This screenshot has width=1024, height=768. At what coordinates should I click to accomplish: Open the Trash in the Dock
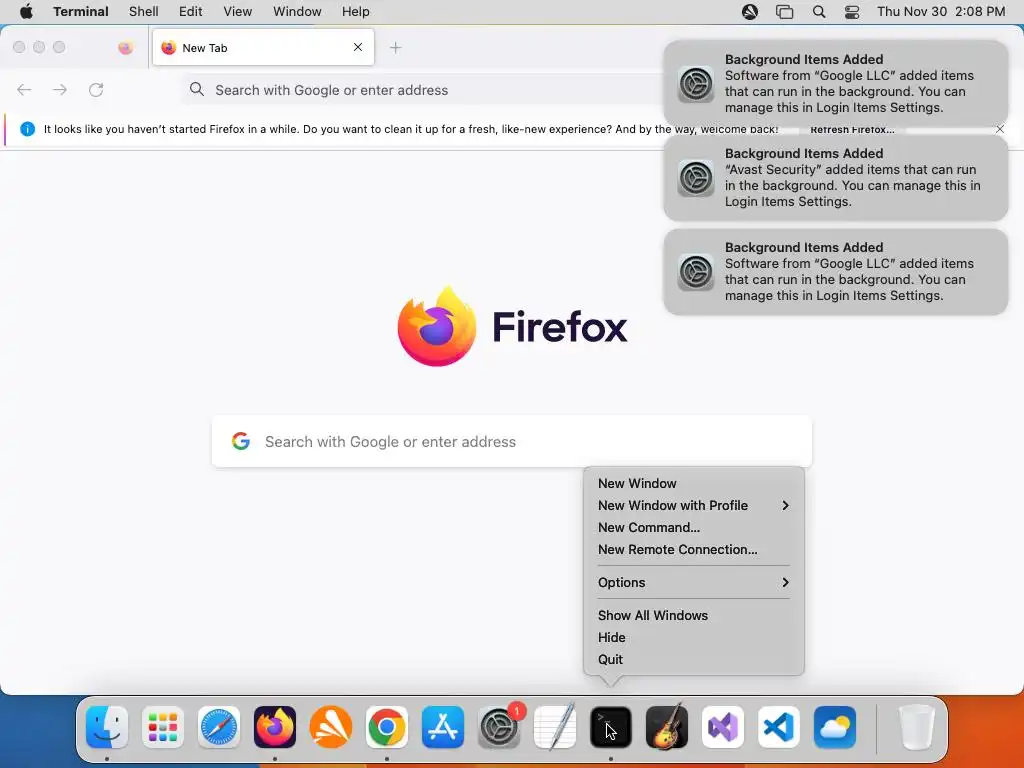(x=917, y=727)
